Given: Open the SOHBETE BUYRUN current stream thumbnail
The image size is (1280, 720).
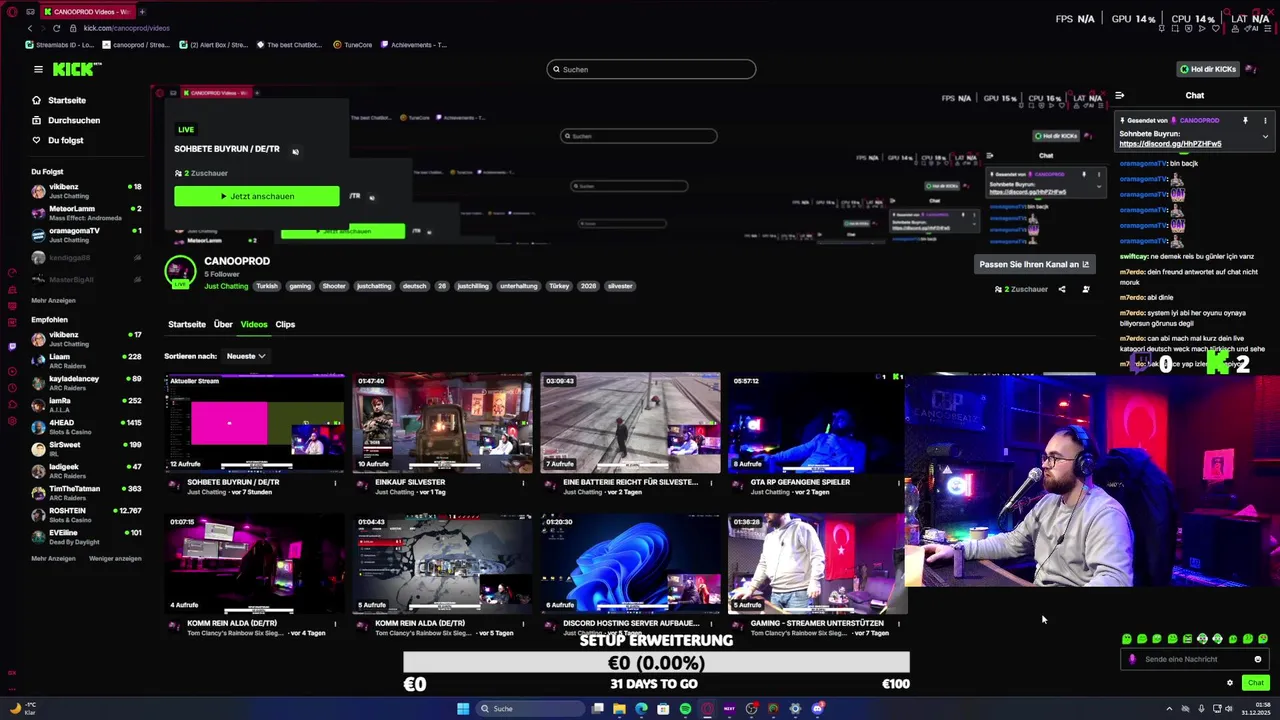Looking at the screenshot, I should [255, 423].
